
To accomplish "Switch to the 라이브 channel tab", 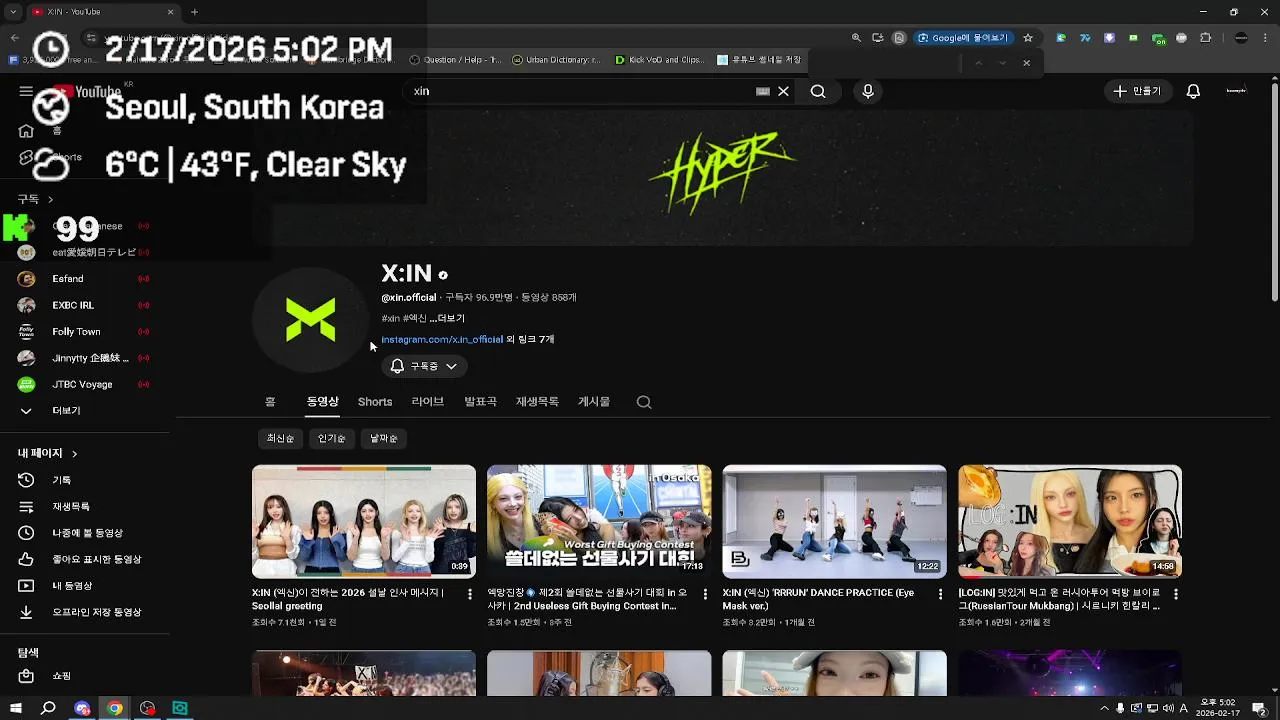I will (x=427, y=402).
